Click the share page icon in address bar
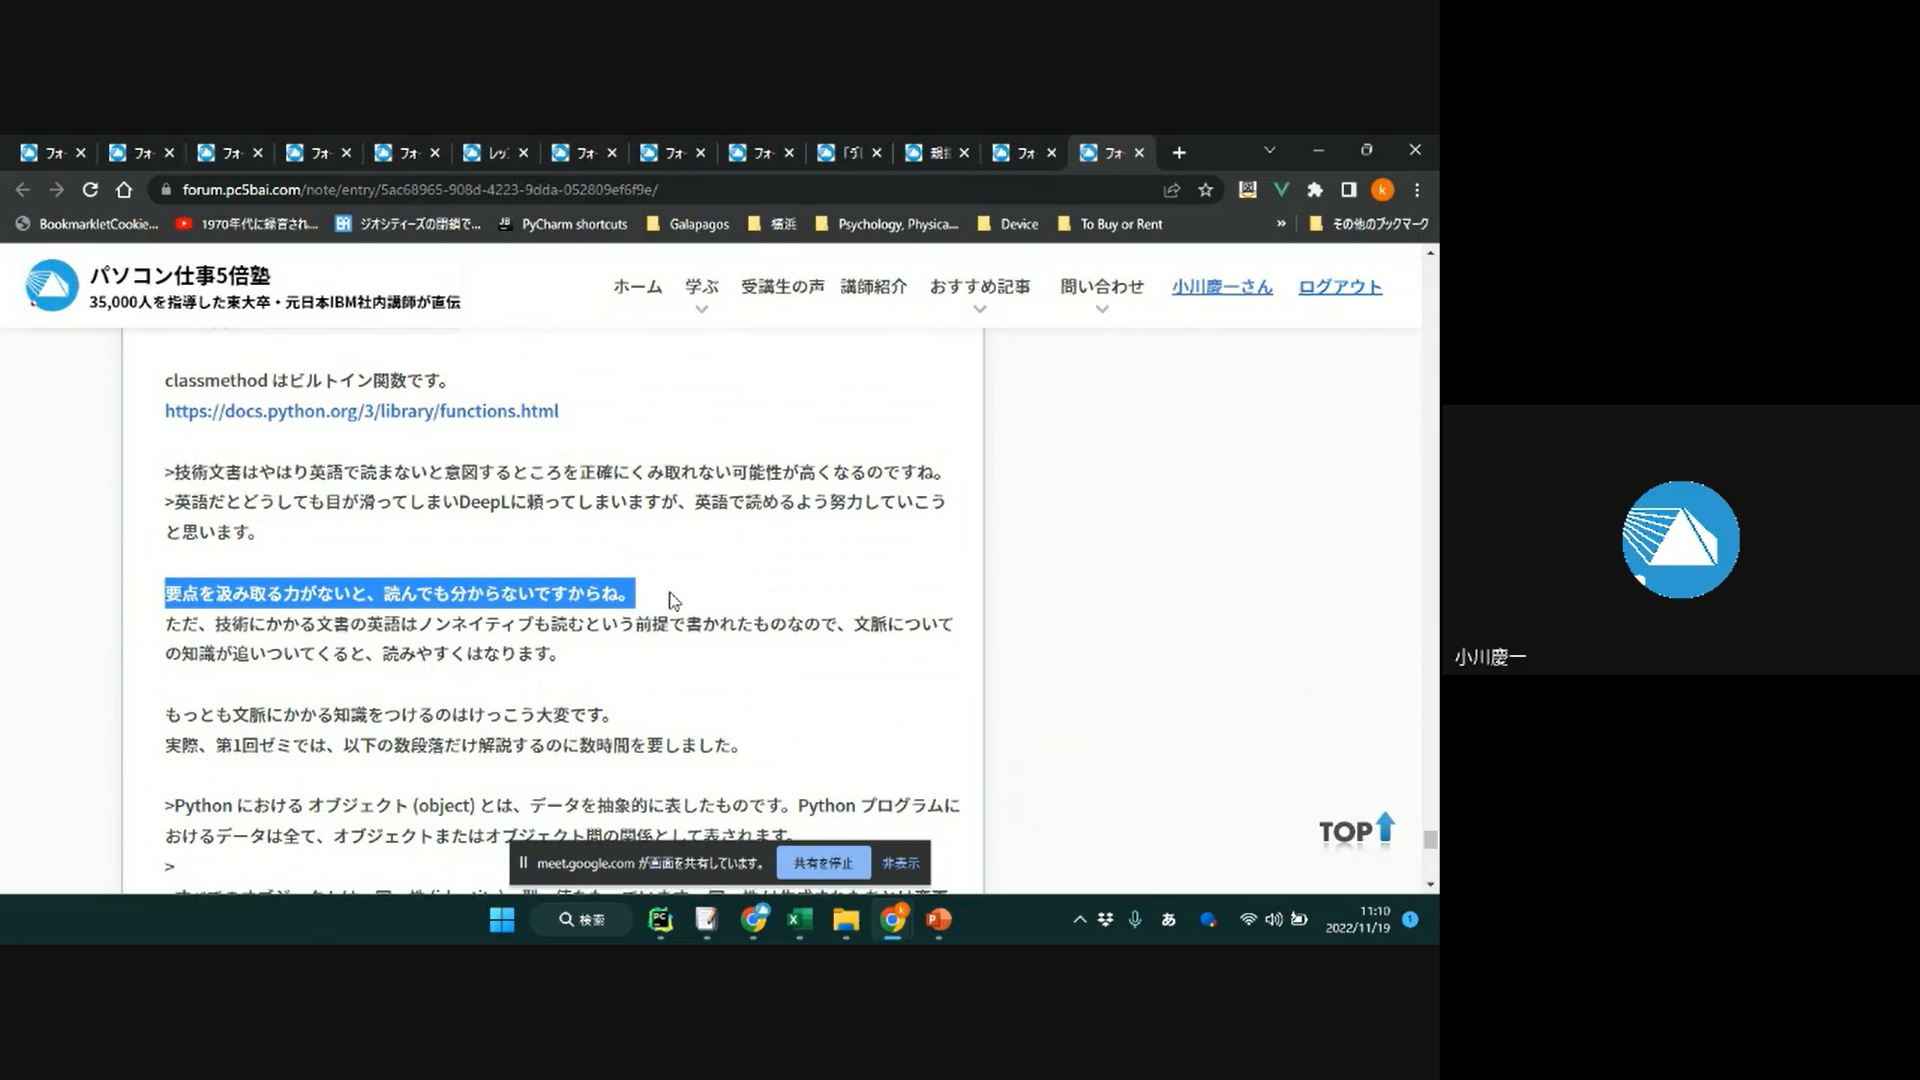The image size is (1920, 1080). click(x=1172, y=190)
